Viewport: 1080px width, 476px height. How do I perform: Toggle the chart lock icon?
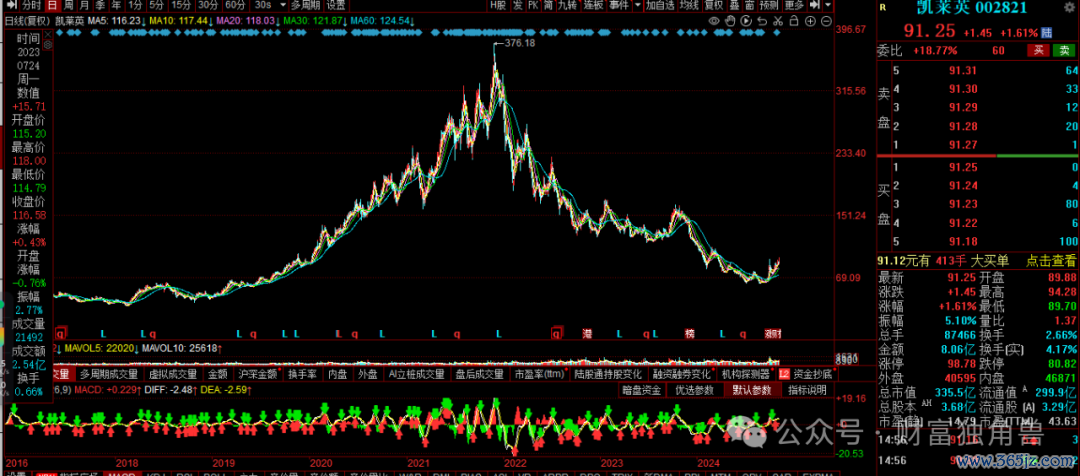pos(794,21)
